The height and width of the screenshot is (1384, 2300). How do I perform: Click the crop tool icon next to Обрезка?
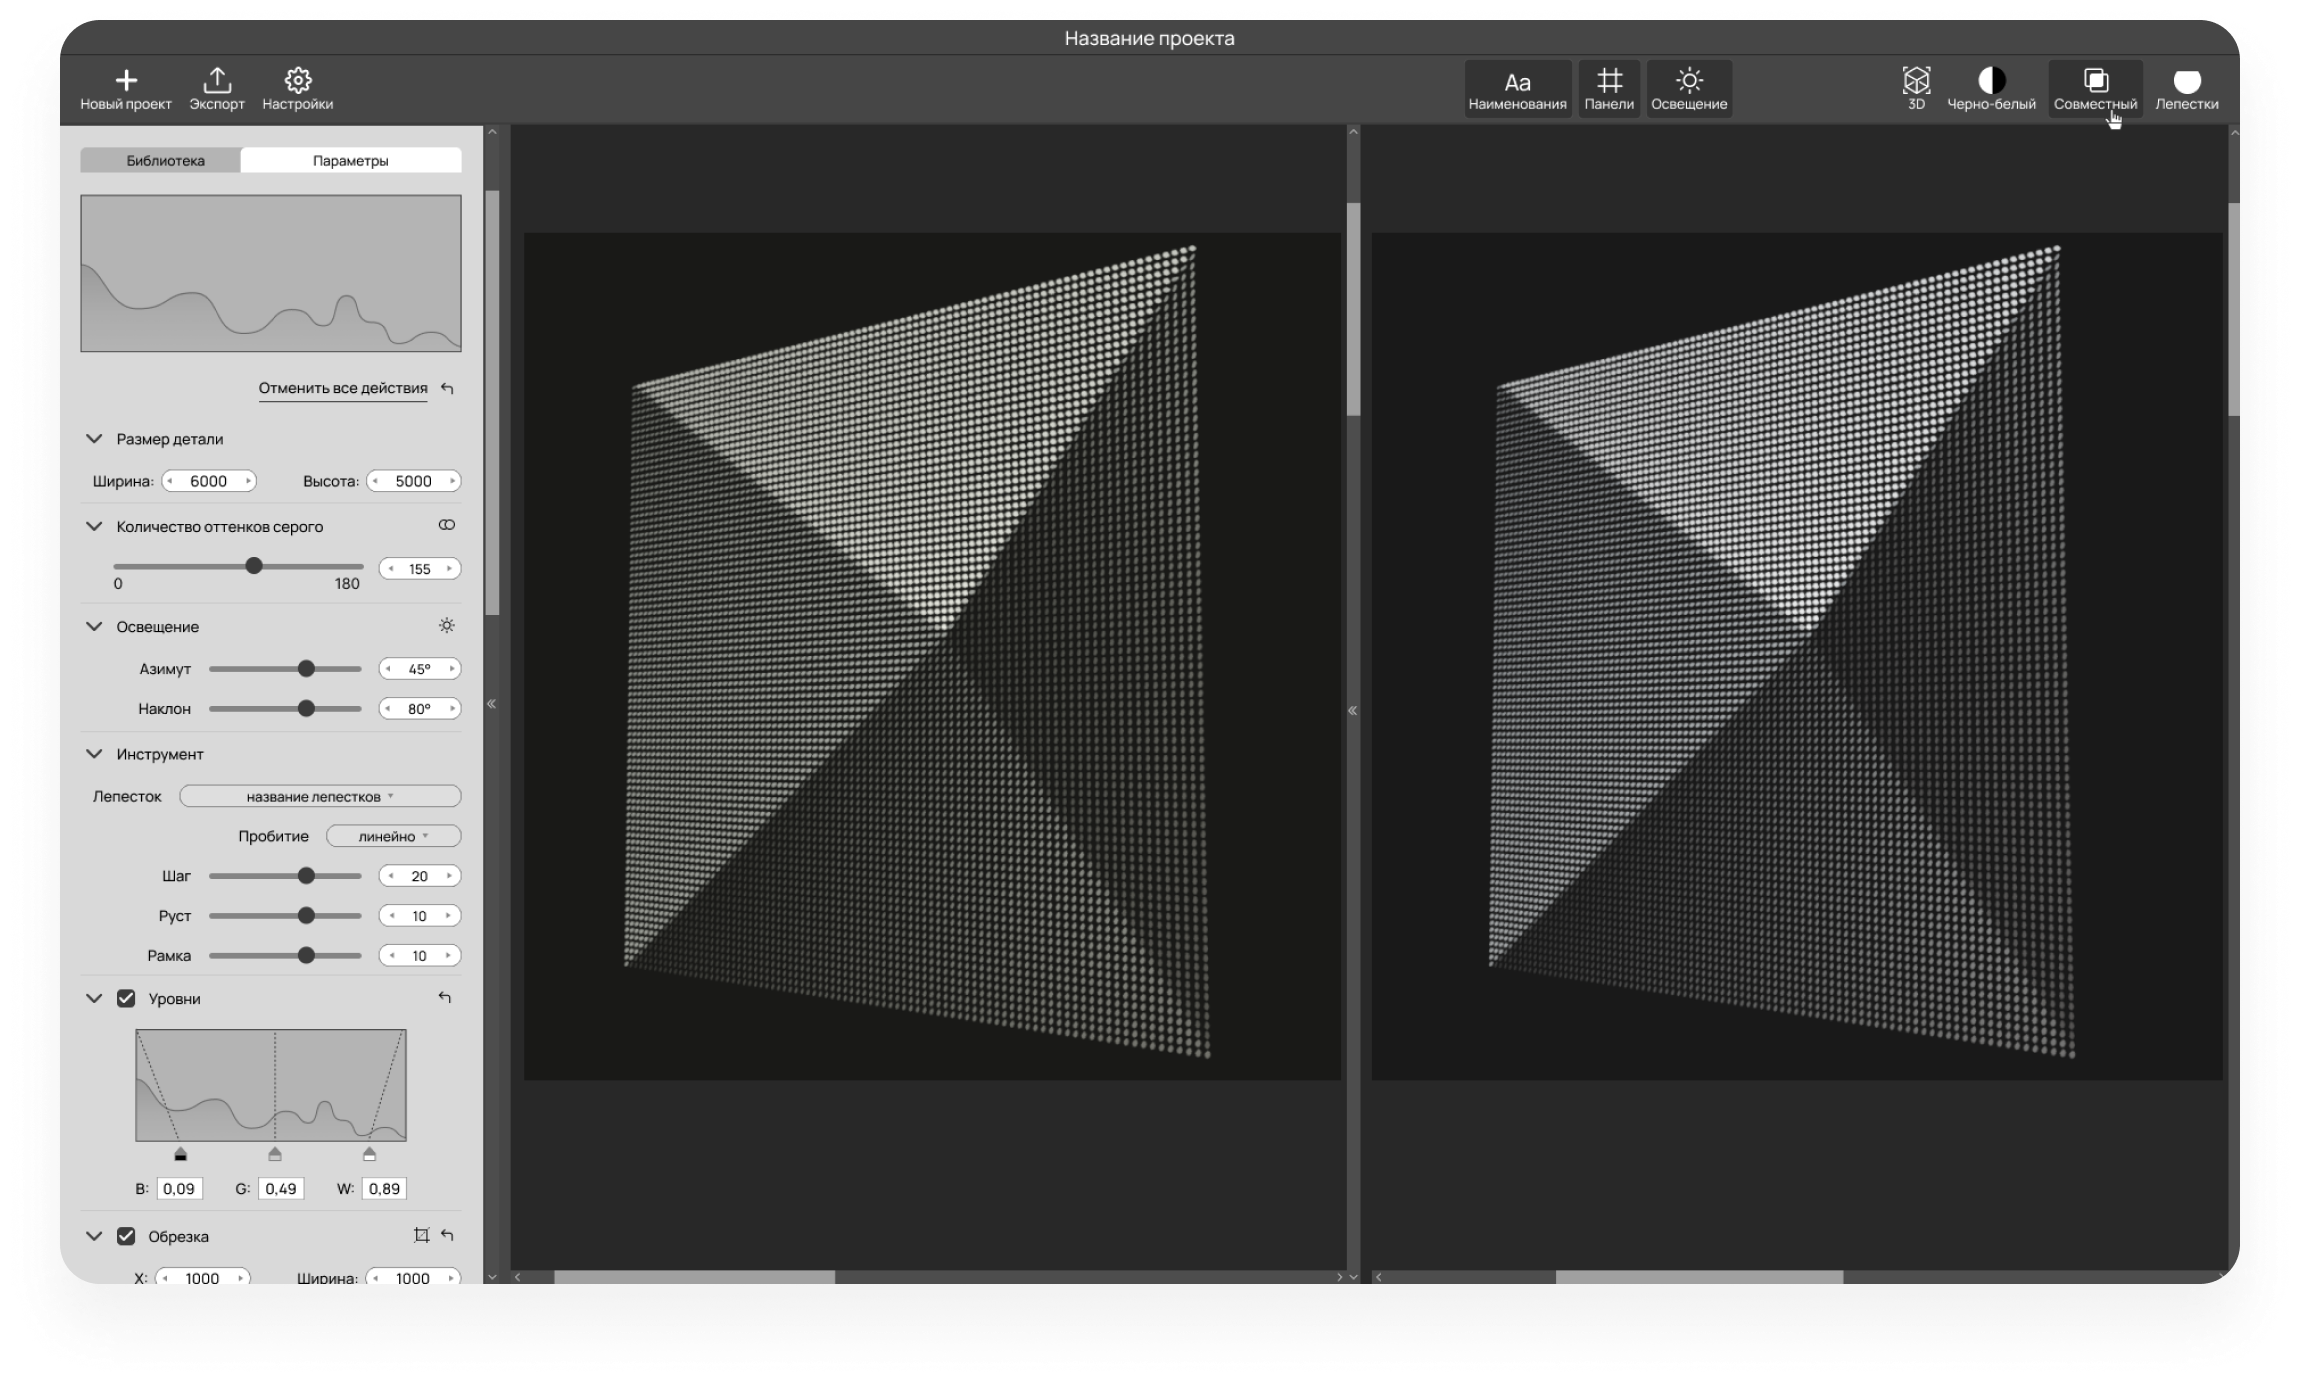[421, 1235]
